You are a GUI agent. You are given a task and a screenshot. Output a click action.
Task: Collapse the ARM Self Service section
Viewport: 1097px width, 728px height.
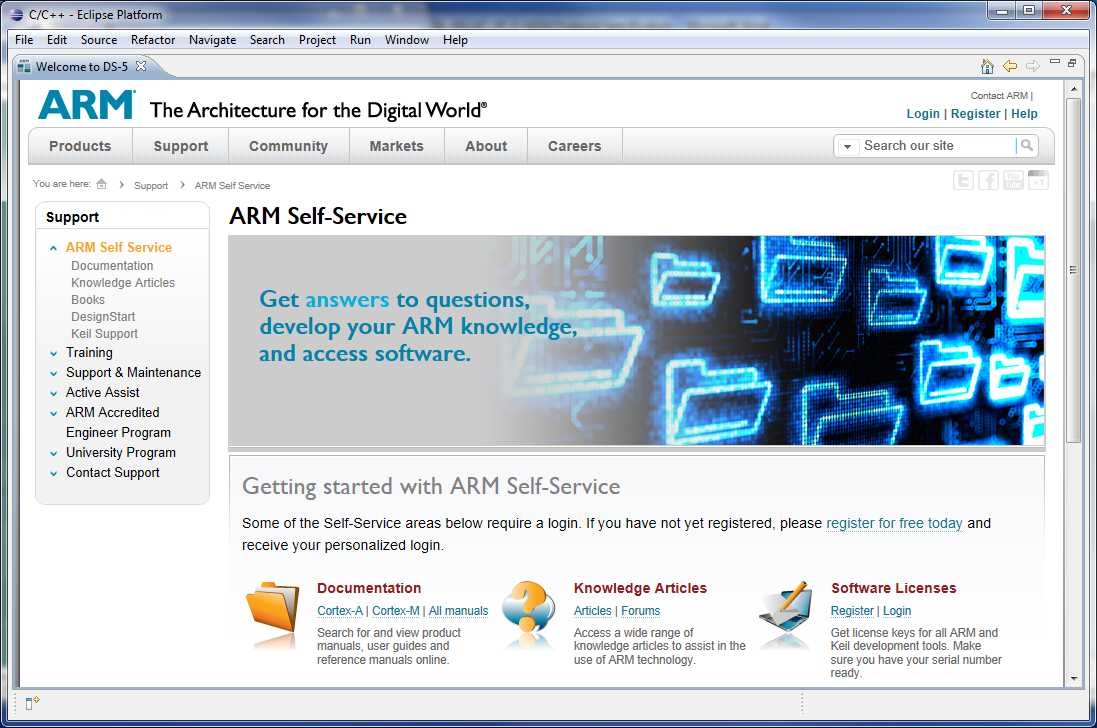pyautogui.click(x=54, y=248)
